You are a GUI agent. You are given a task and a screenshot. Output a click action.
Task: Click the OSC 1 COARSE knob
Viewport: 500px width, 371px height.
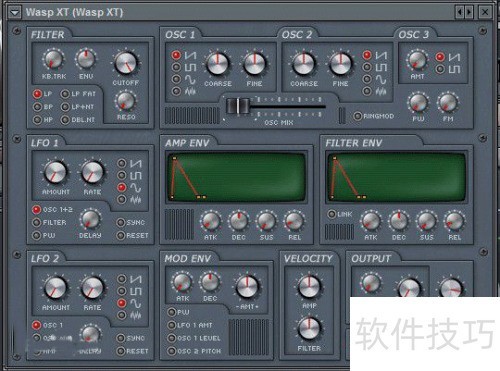pos(217,64)
